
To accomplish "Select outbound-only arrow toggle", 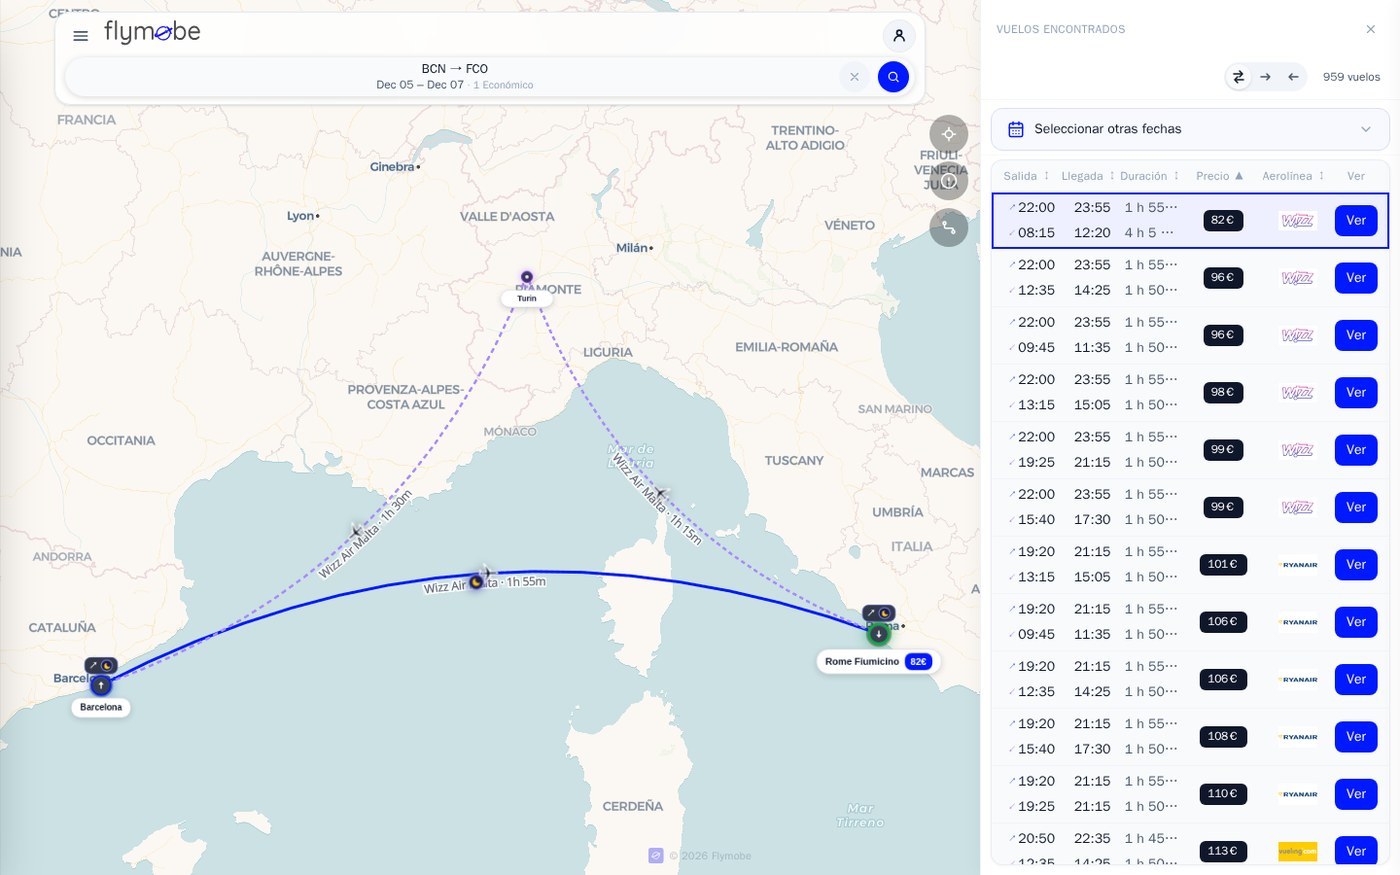I will point(1266,77).
